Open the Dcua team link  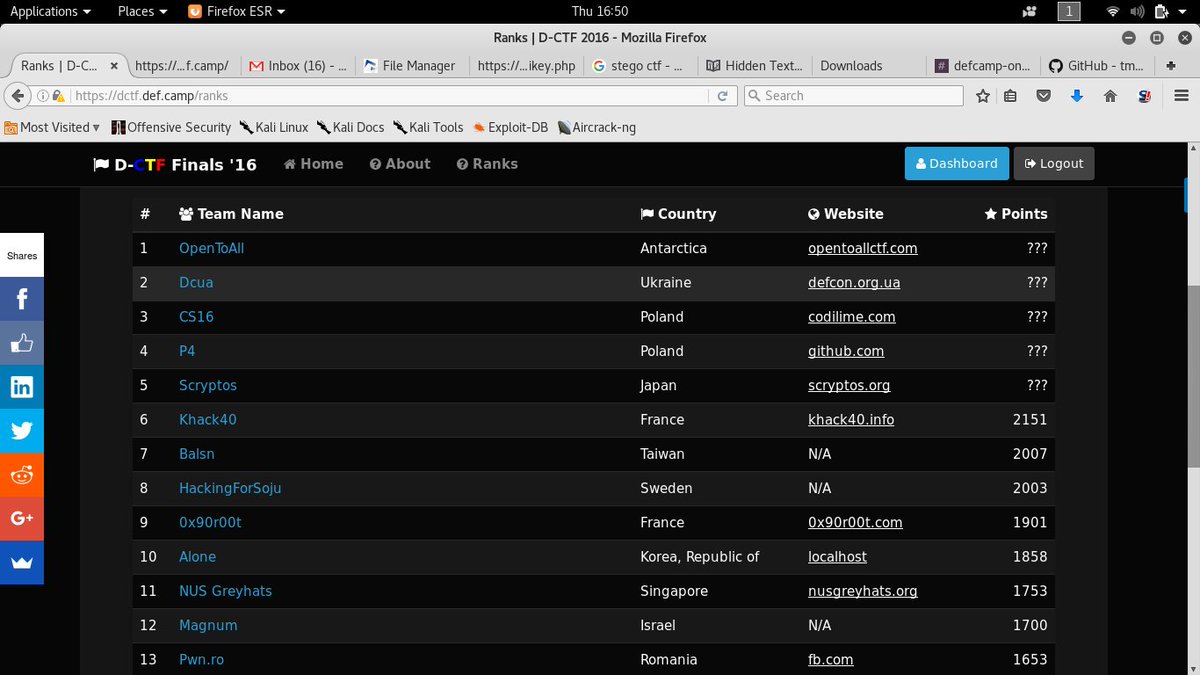196,283
